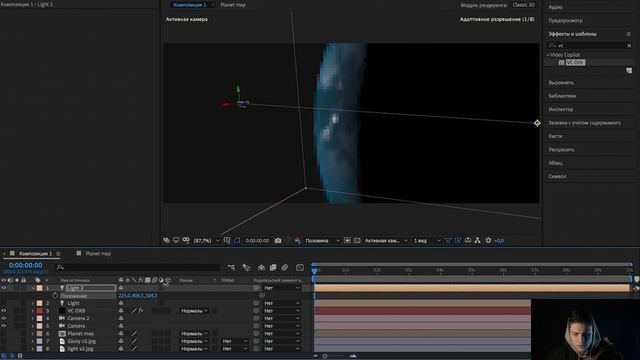
Task: Show the Glosy v2.jpg layer visibility box
Action: (x=4, y=341)
